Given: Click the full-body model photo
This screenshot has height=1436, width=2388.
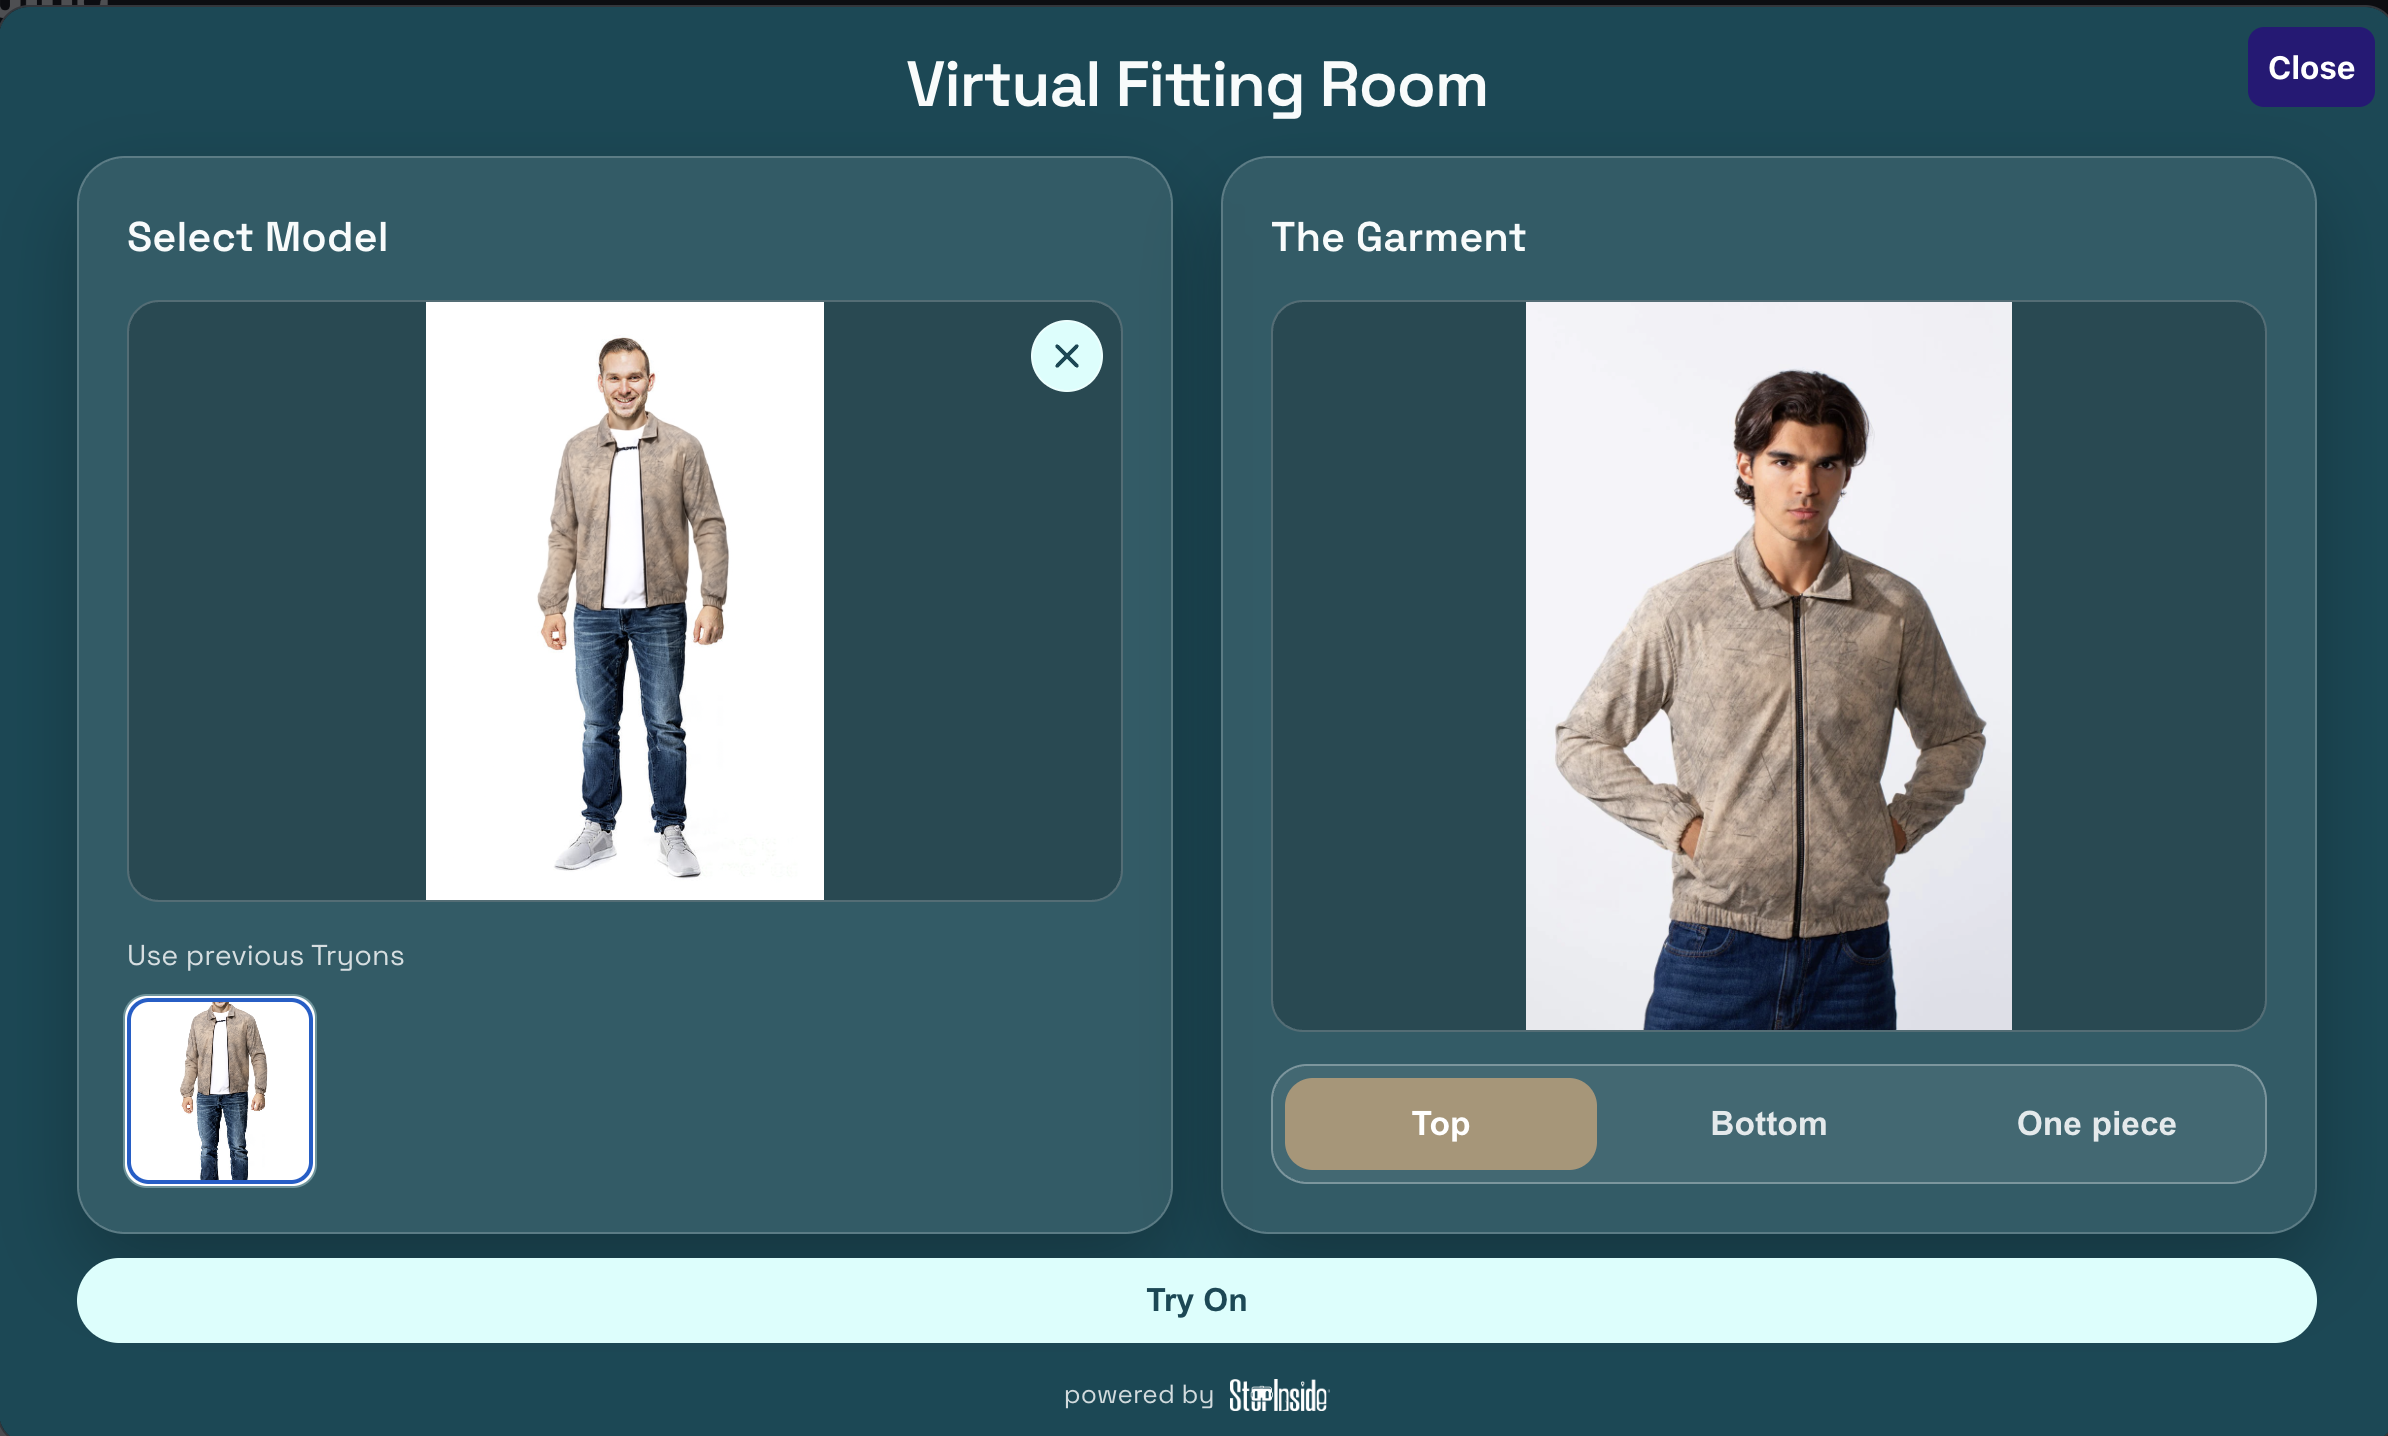Looking at the screenshot, I should 625,601.
